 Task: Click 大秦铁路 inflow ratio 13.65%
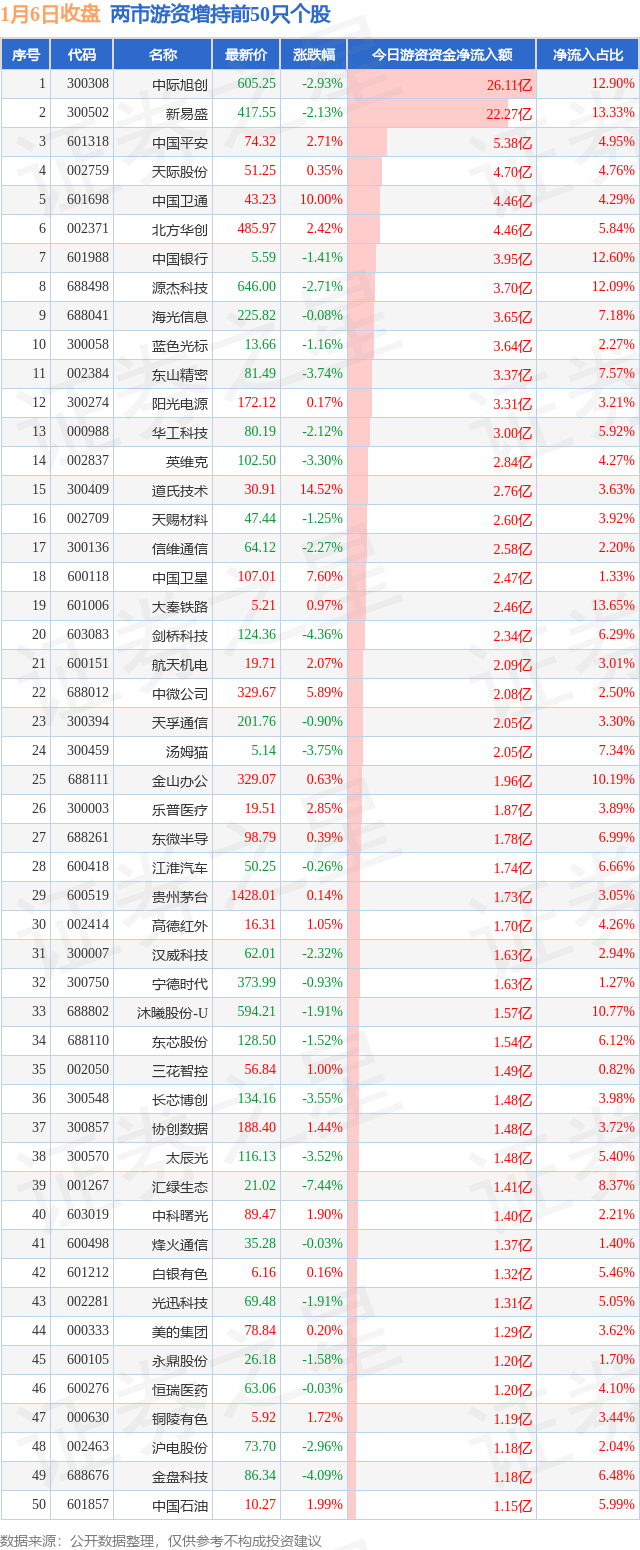coord(613,606)
